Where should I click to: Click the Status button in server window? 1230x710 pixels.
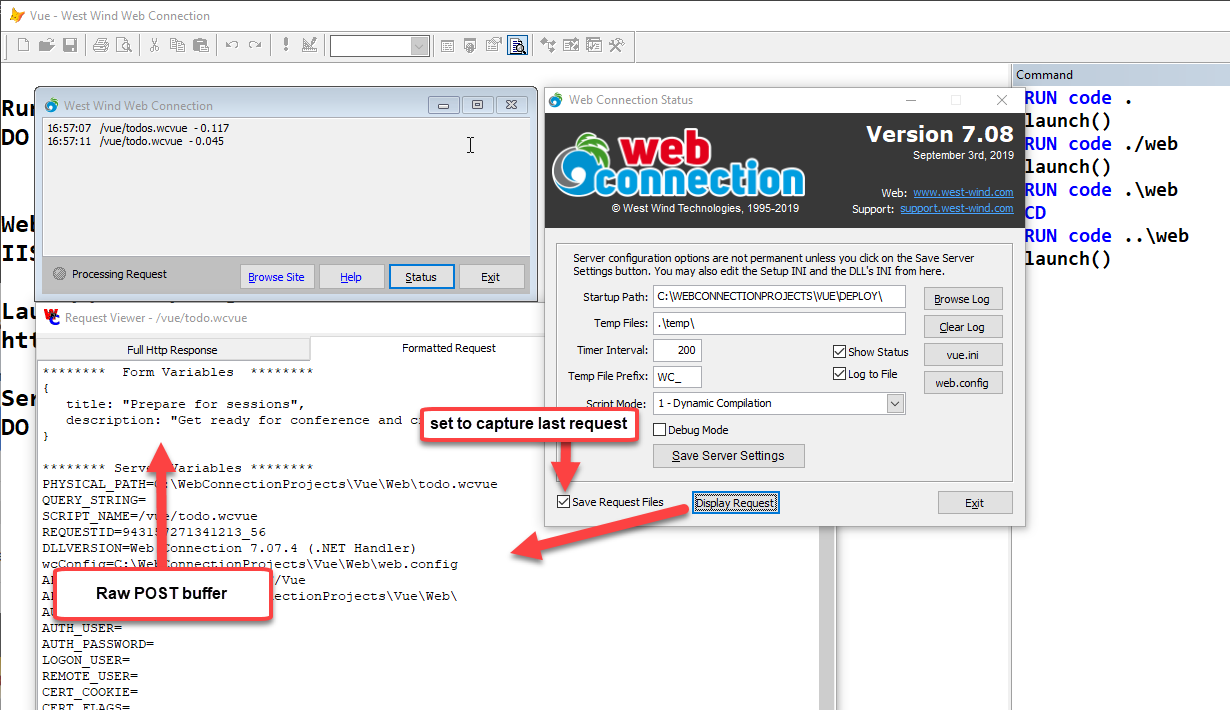pyautogui.click(x=421, y=277)
